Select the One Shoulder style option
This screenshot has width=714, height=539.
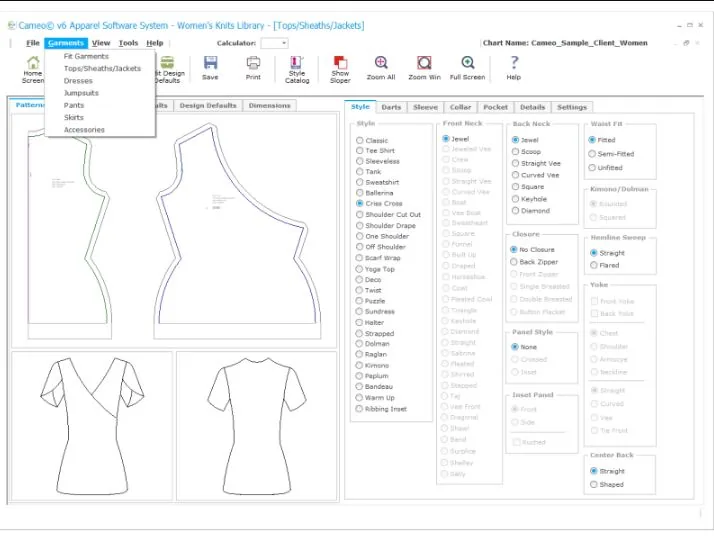(x=360, y=236)
